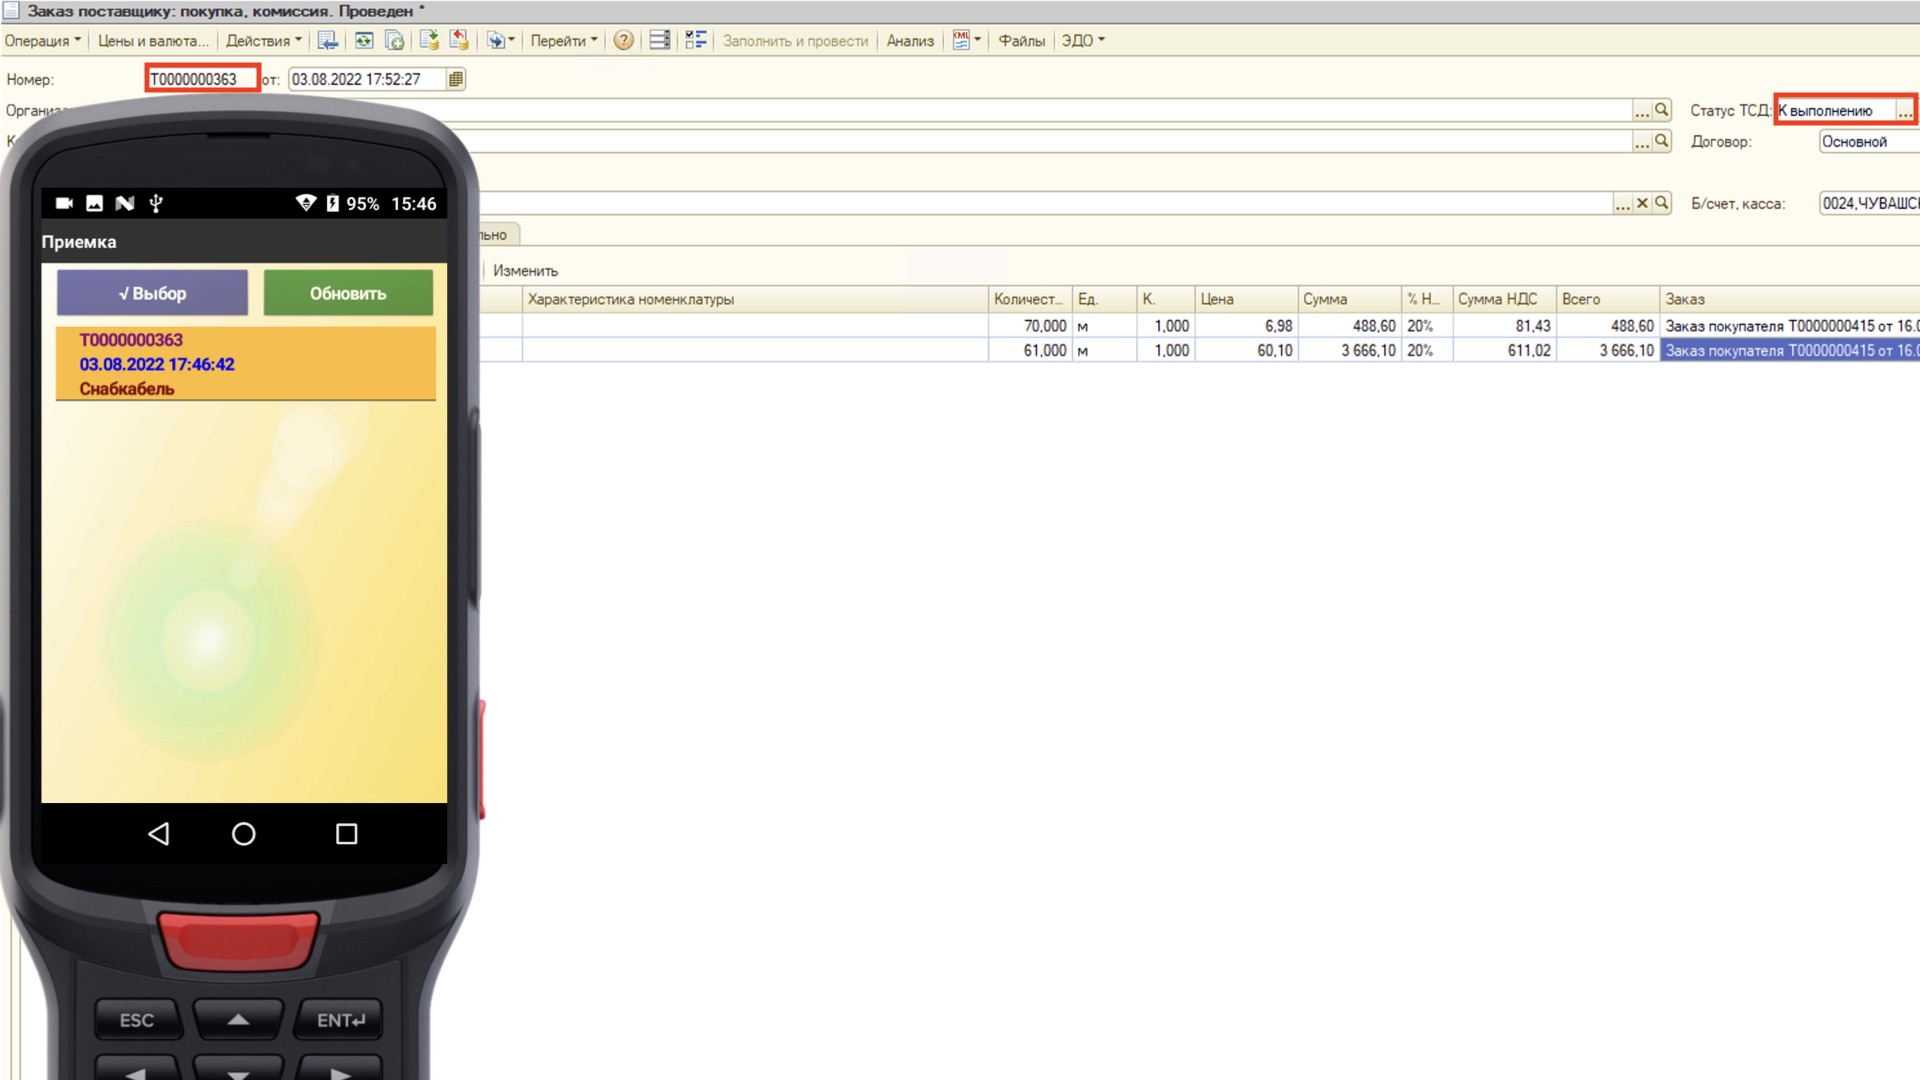Select price cell 60,10
This screenshot has height=1080, width=1920.
[x=1246, y=351]
